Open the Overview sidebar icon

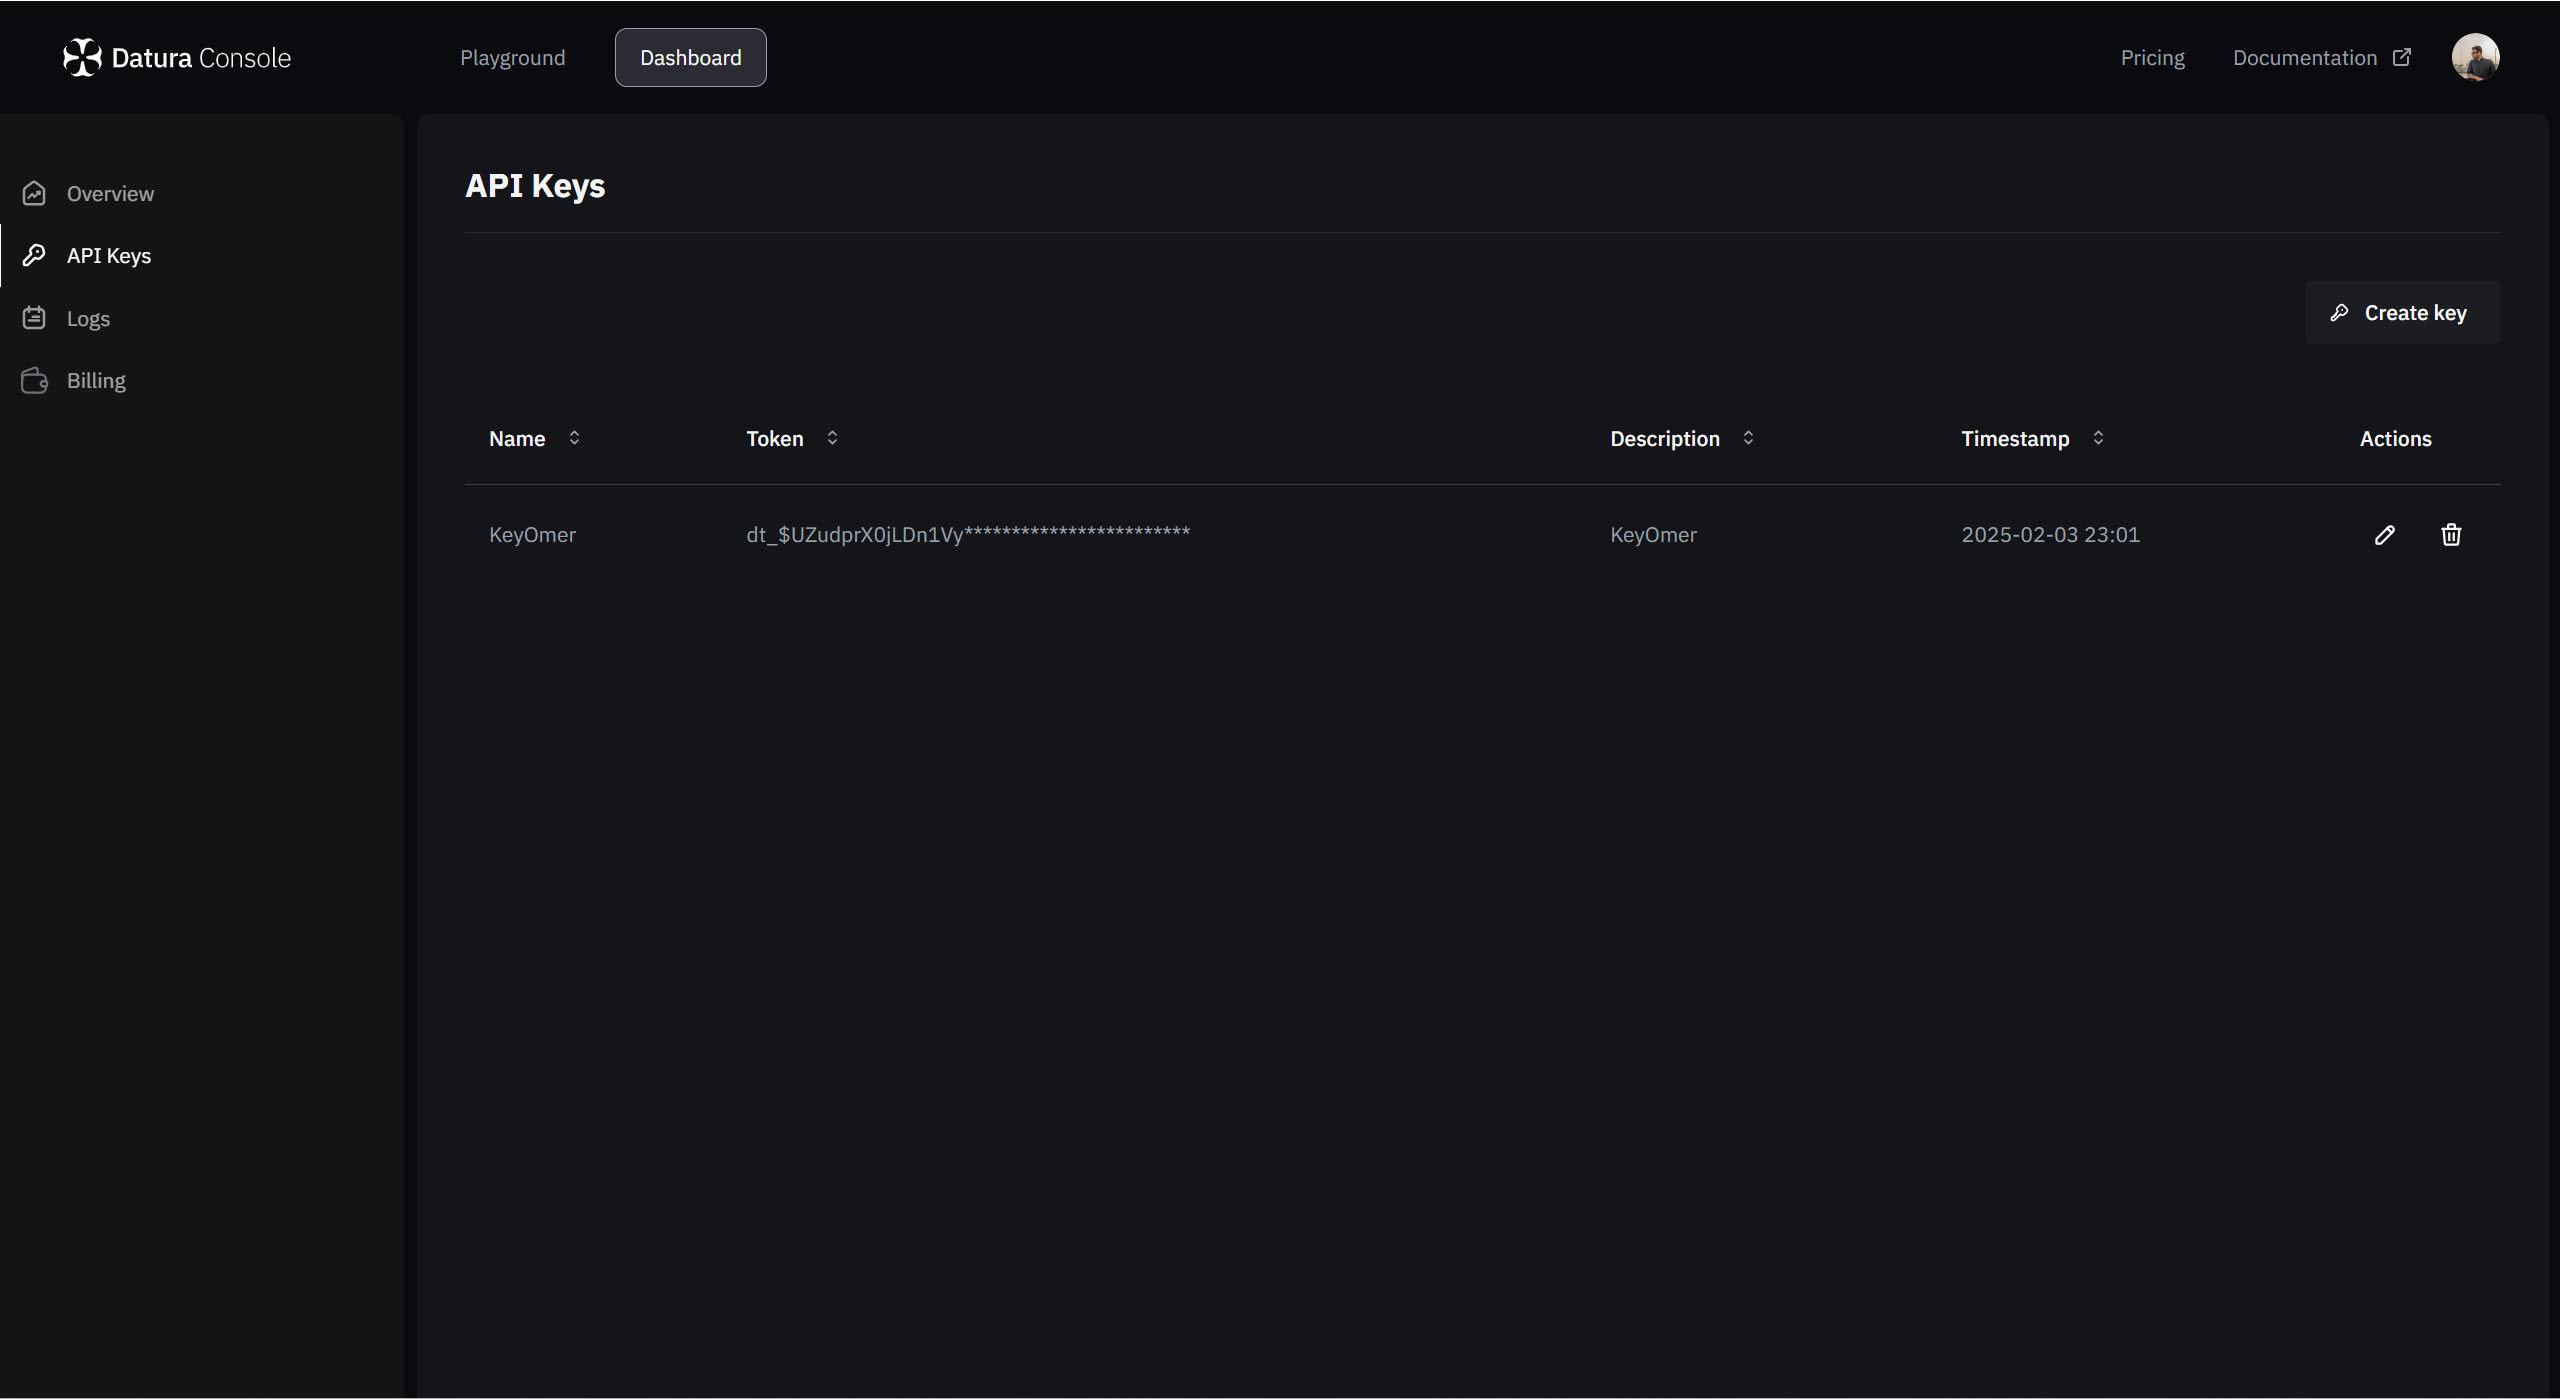click(x=34, y=193)
